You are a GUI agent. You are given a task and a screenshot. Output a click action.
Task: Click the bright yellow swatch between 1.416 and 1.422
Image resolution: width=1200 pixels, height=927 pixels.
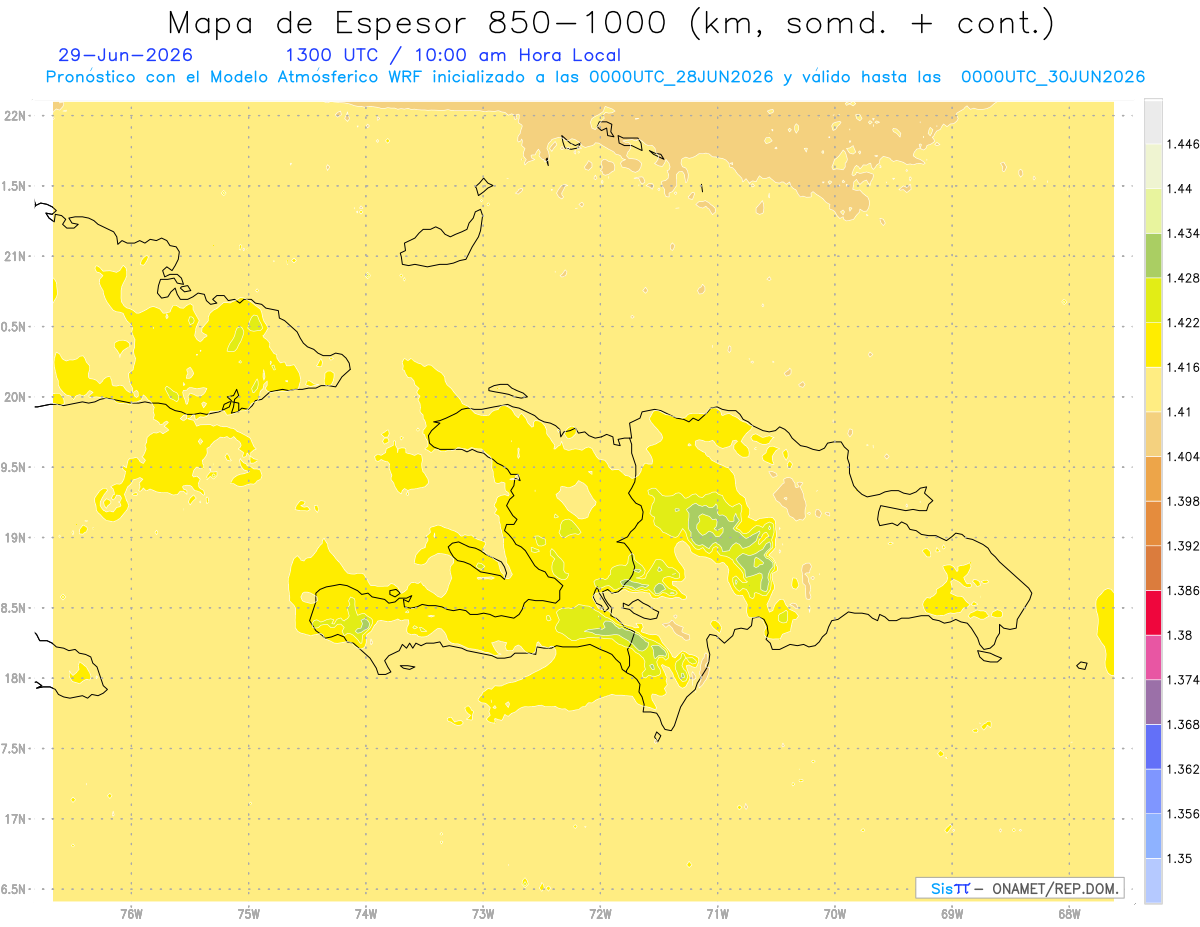(x=1153, y=345)
